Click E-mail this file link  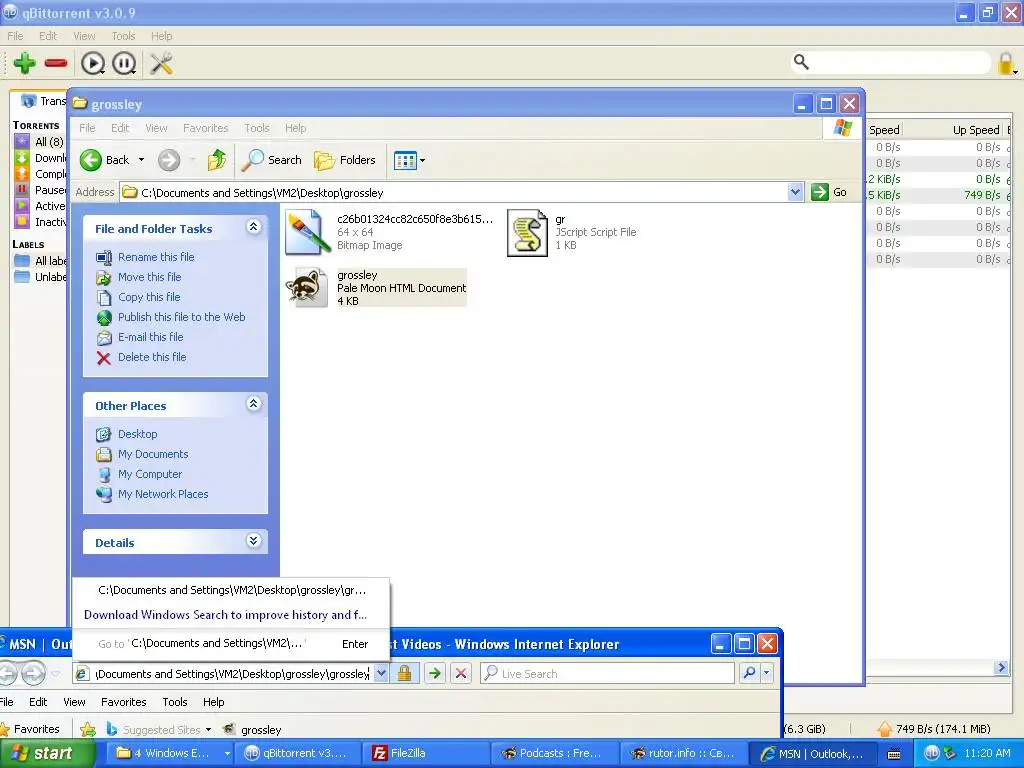click(150, 337)
